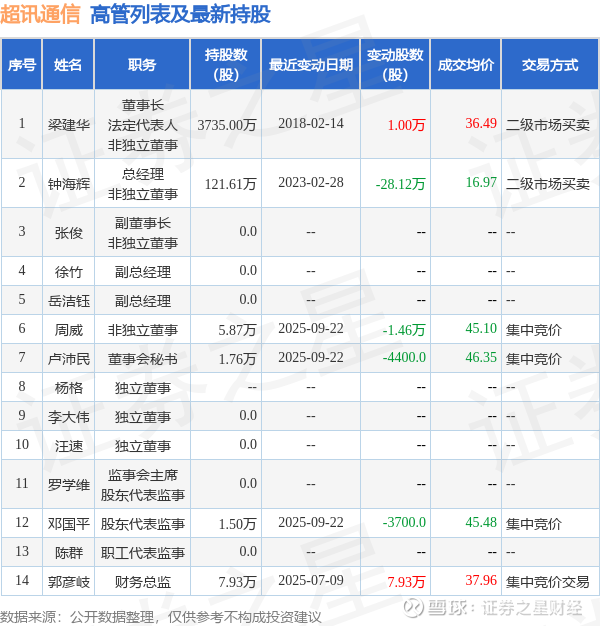The height and width of the screenshot is (626, 600).
Task: Click the name 汪速
Action: (x=69, y=446)
